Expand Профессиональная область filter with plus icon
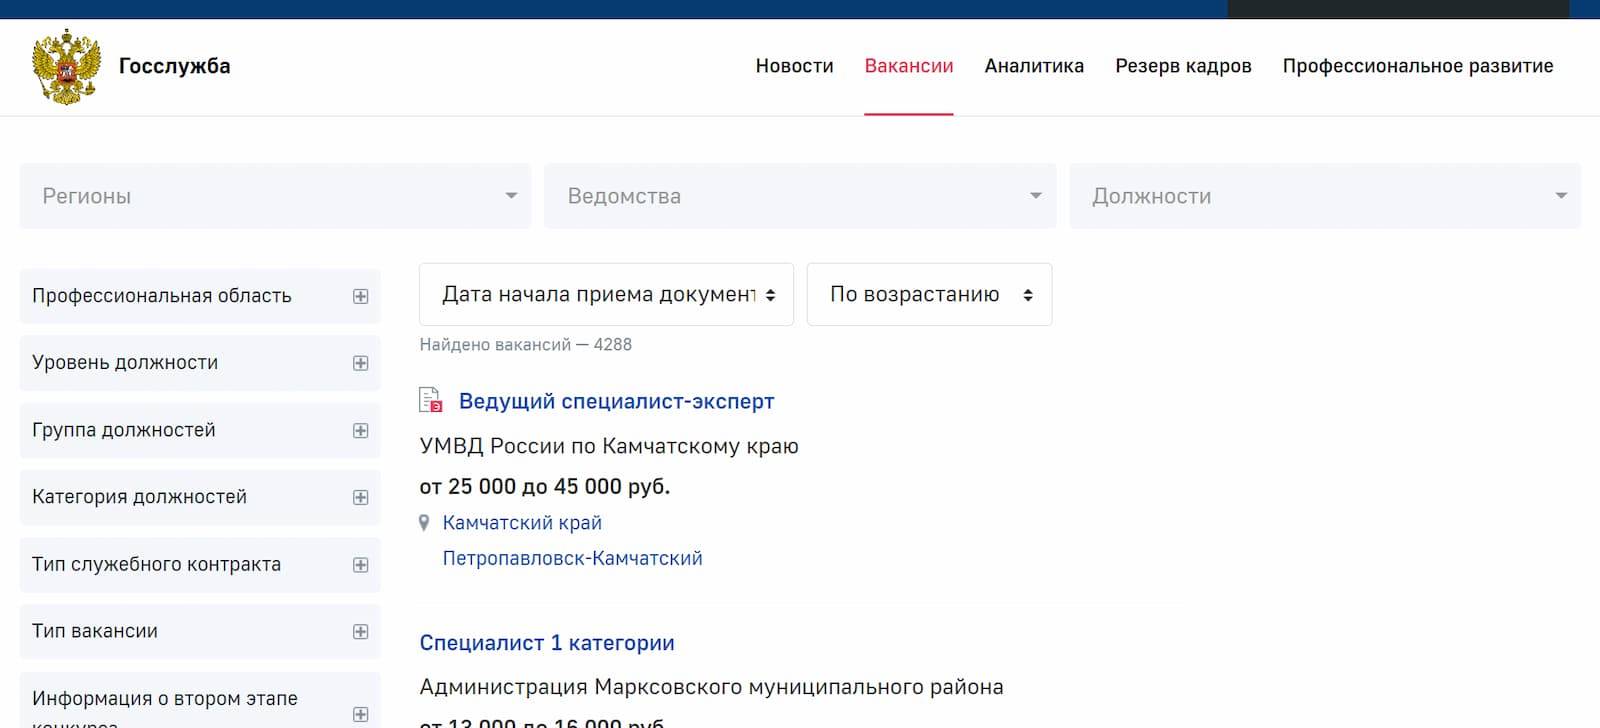The width and height of the screenshot is (1600, 728). tap(360, 296)
